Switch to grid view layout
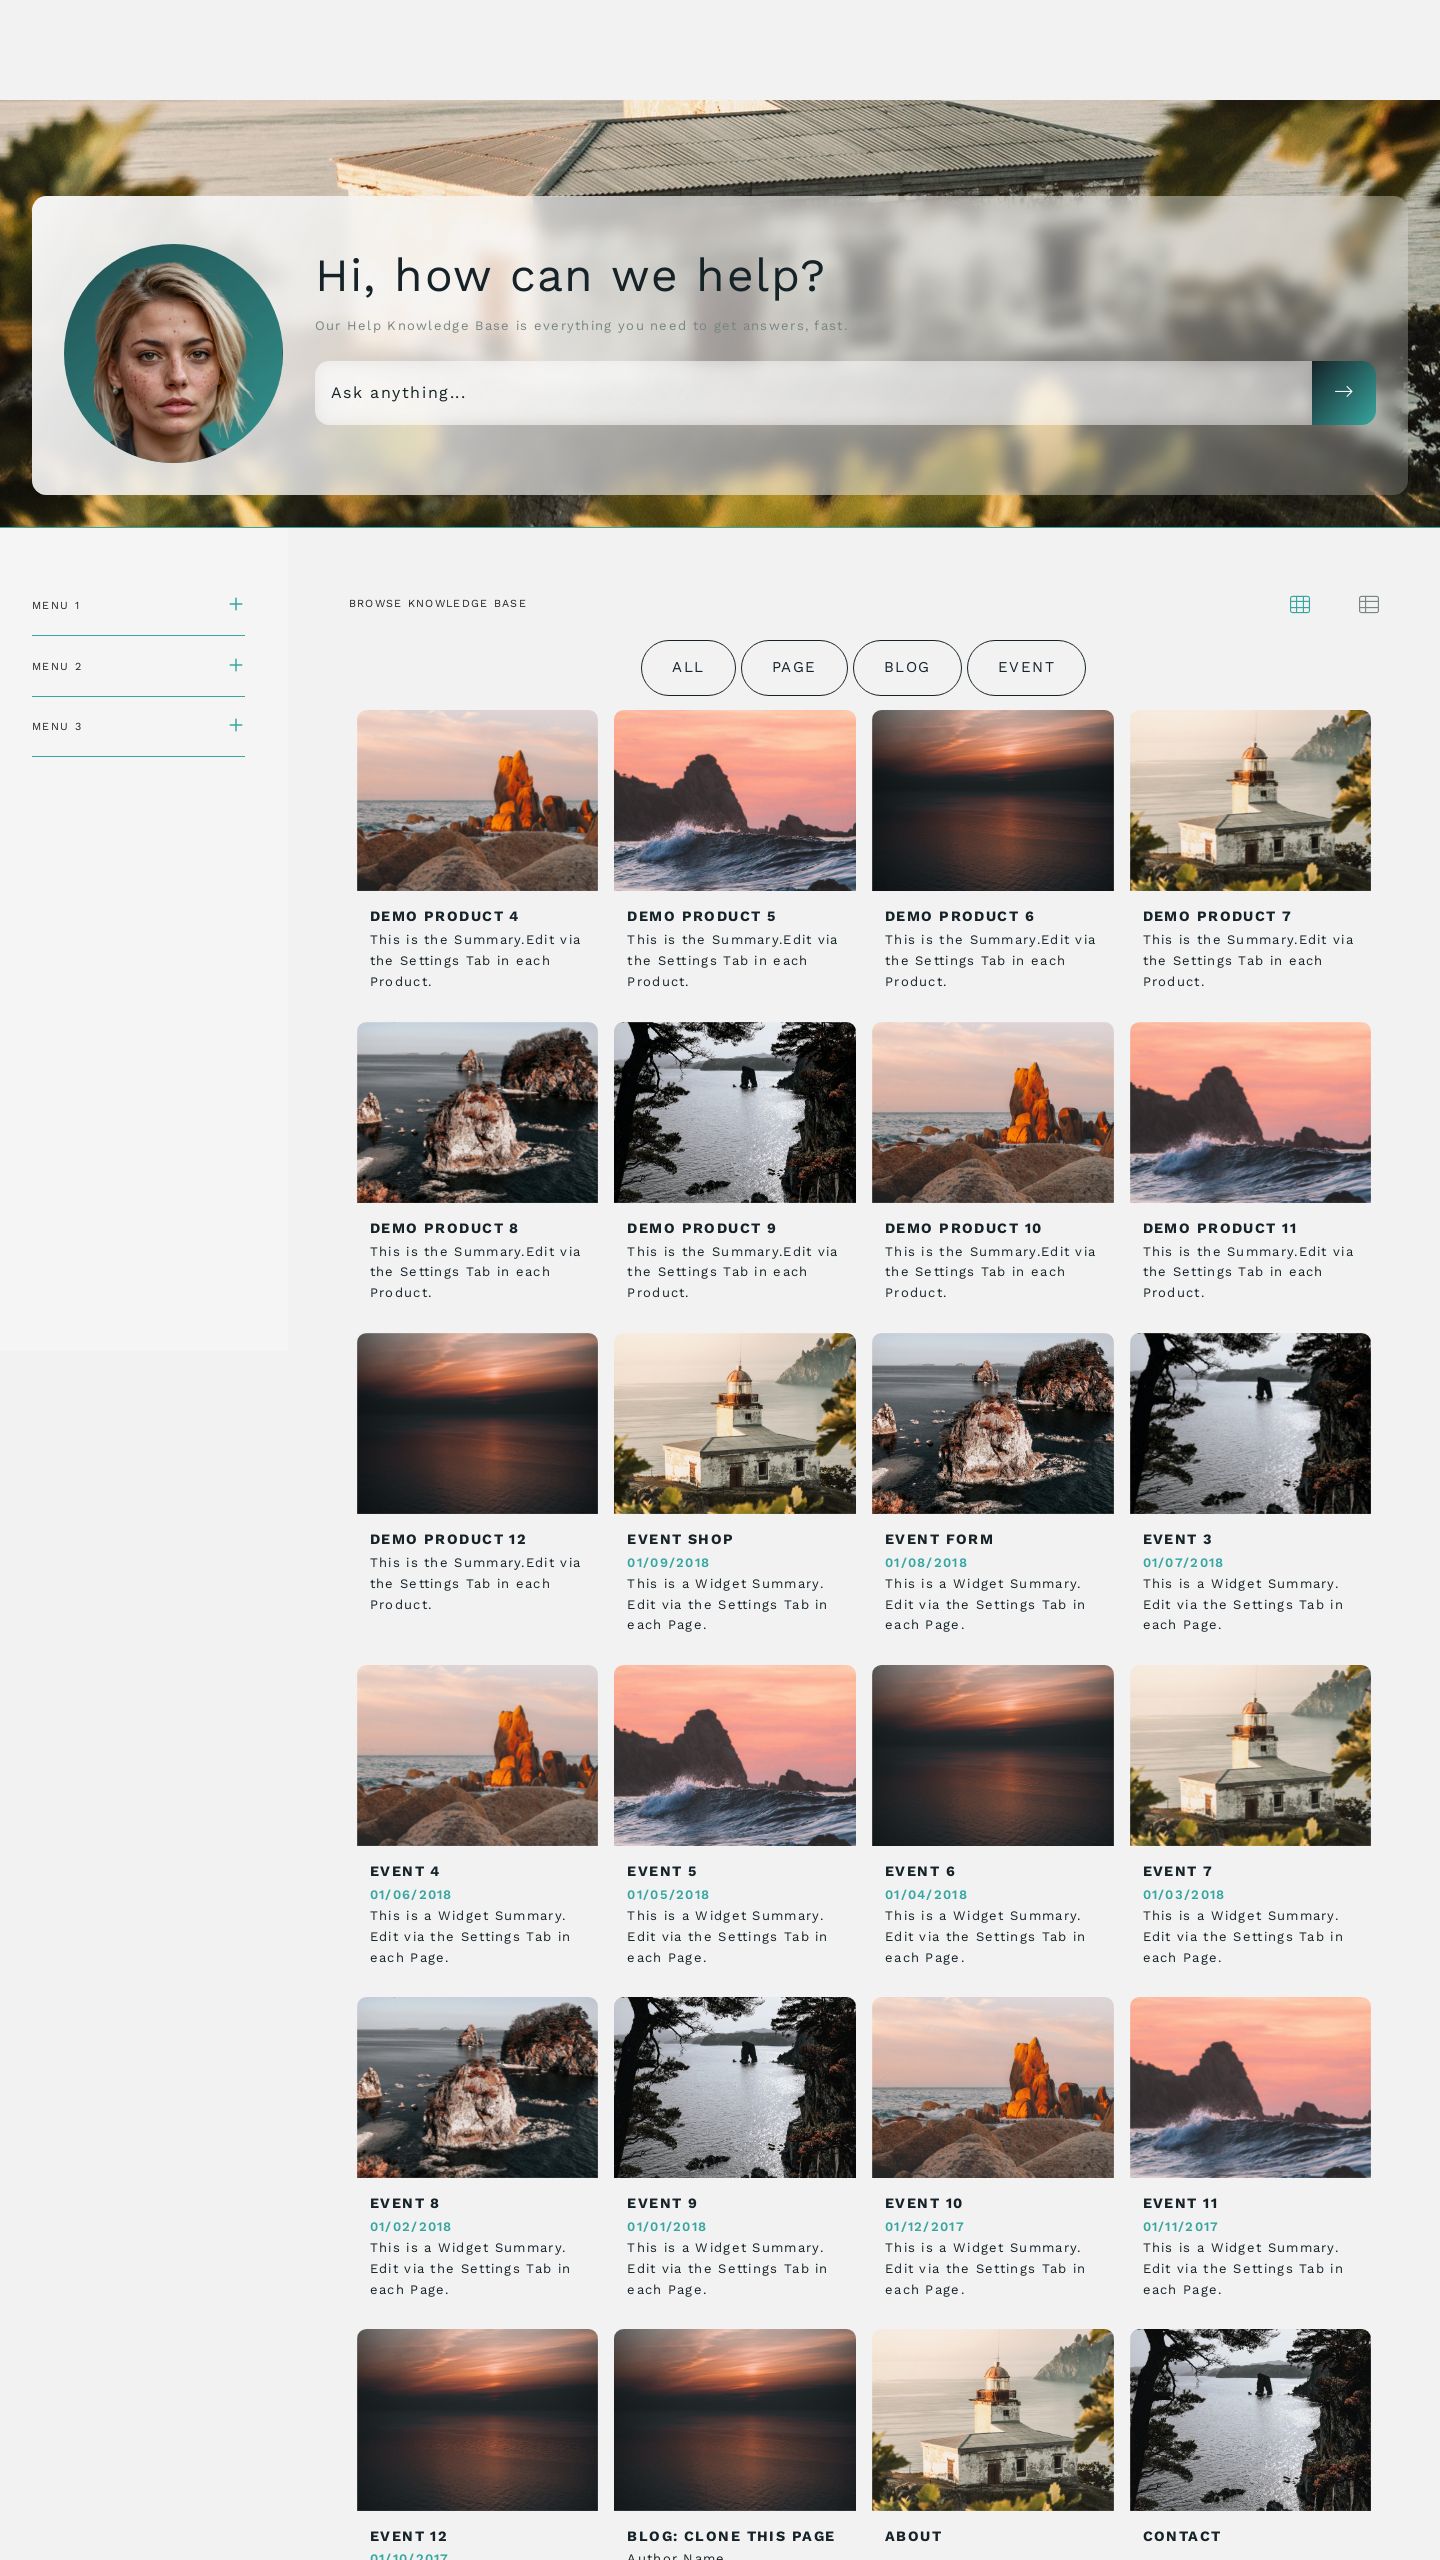Screen dimensions: 1440x2560 (x=1299, y=604)
